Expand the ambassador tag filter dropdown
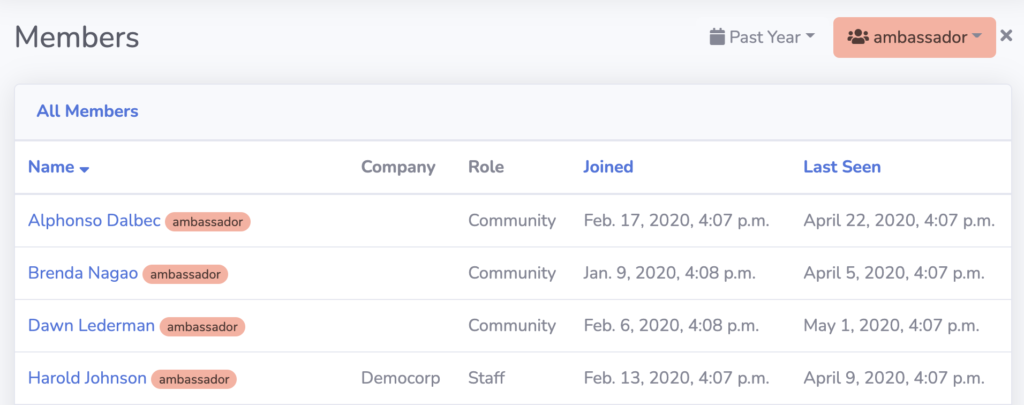Screen dimensions: 1024x405 pos(914,37)
